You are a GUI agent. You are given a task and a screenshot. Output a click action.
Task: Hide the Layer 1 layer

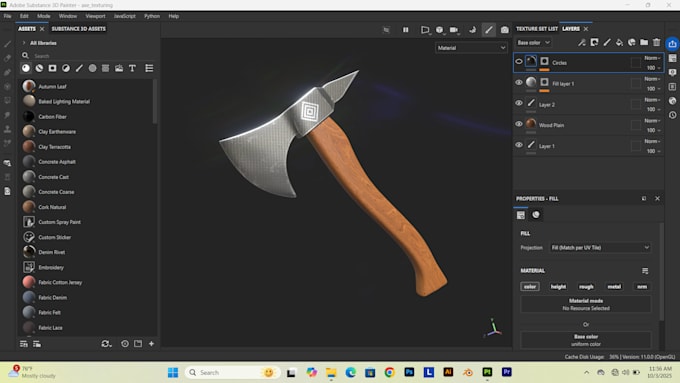tap(519, 145)
